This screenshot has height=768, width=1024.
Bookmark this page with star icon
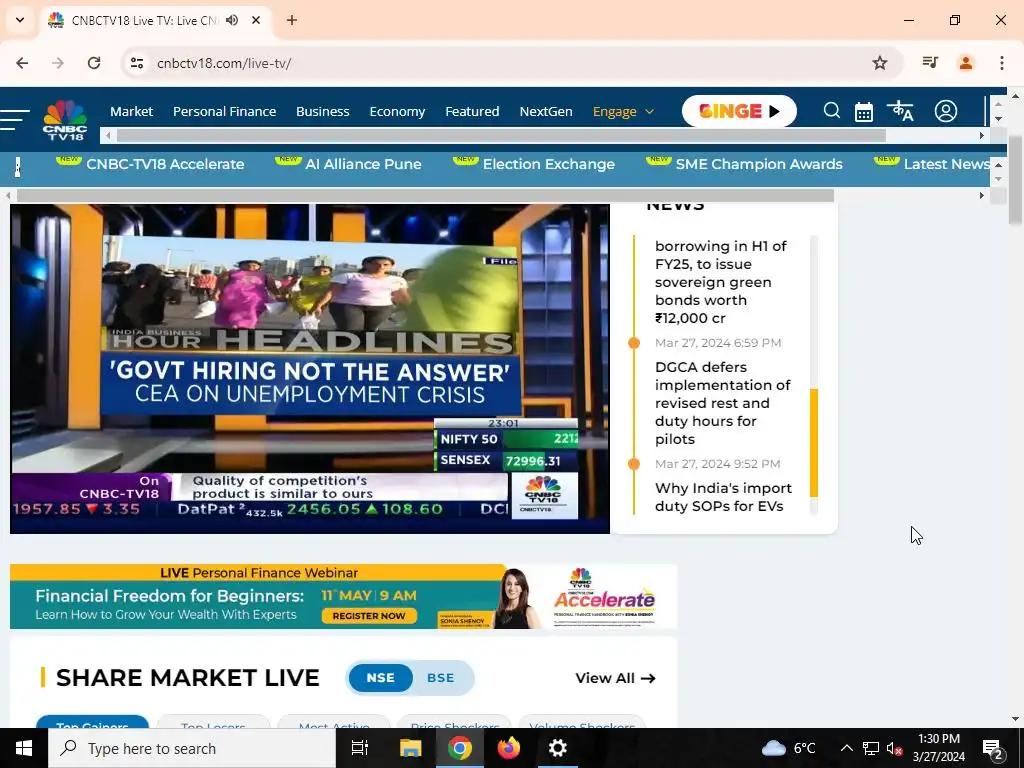pos(880,63)
